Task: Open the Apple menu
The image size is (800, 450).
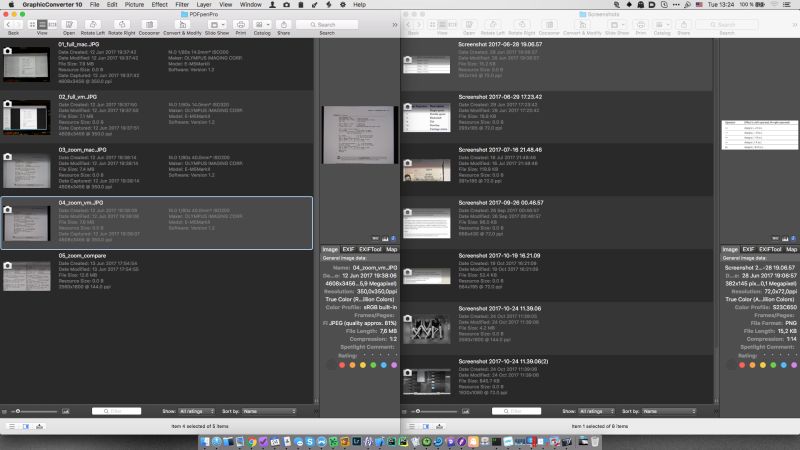Action: (11, 5)
